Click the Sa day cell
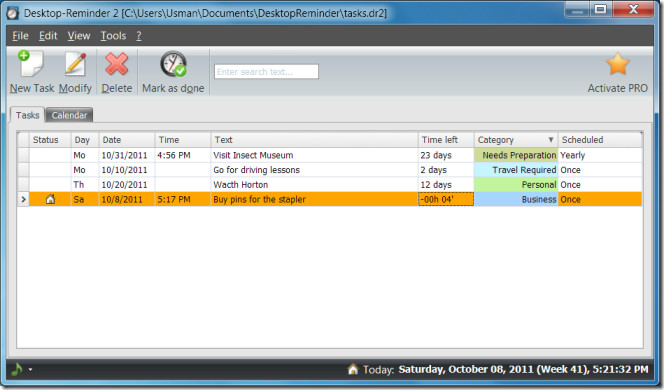The image size is (664, 390). [x=85, y=199]
